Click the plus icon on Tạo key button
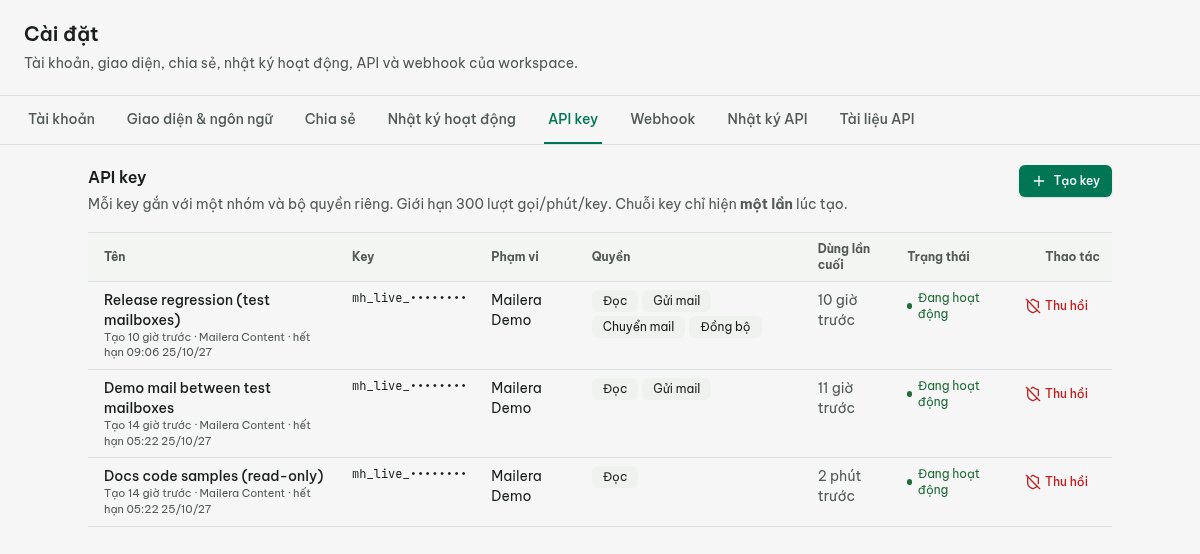The width and height of the screenshot is (1200, 554). click(1039, 181)
